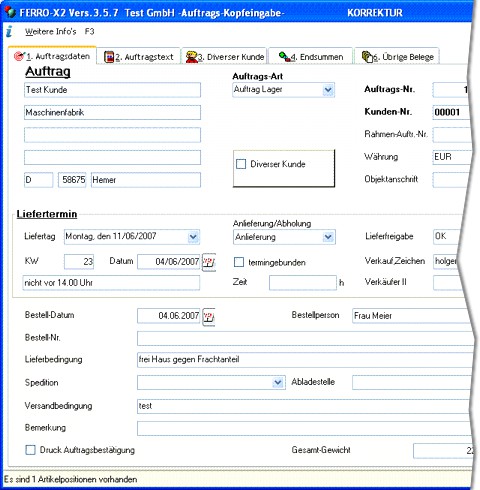Screen dimensions: 480x490
Task: Click the Test Kunde name field
Action: 112,90
